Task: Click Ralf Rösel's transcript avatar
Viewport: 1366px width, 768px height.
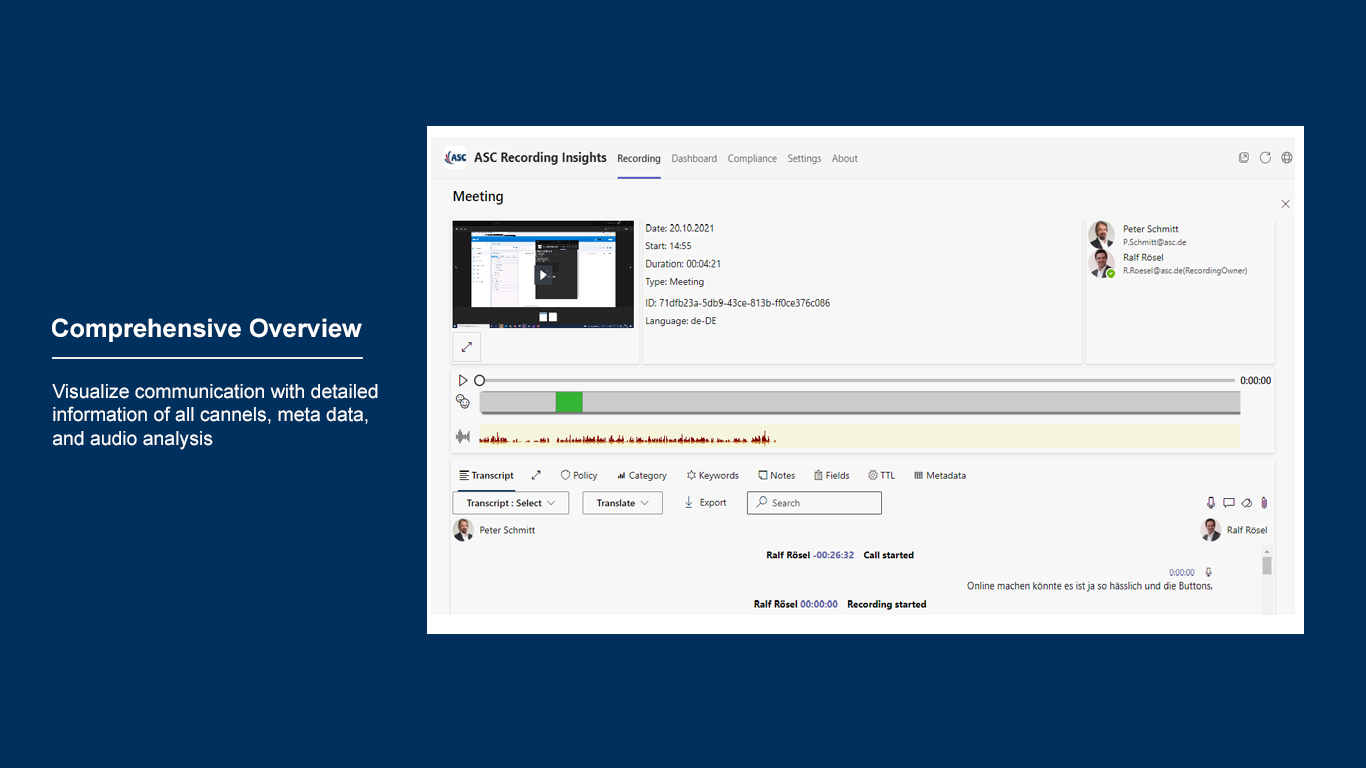Action: pos(1210,530)
